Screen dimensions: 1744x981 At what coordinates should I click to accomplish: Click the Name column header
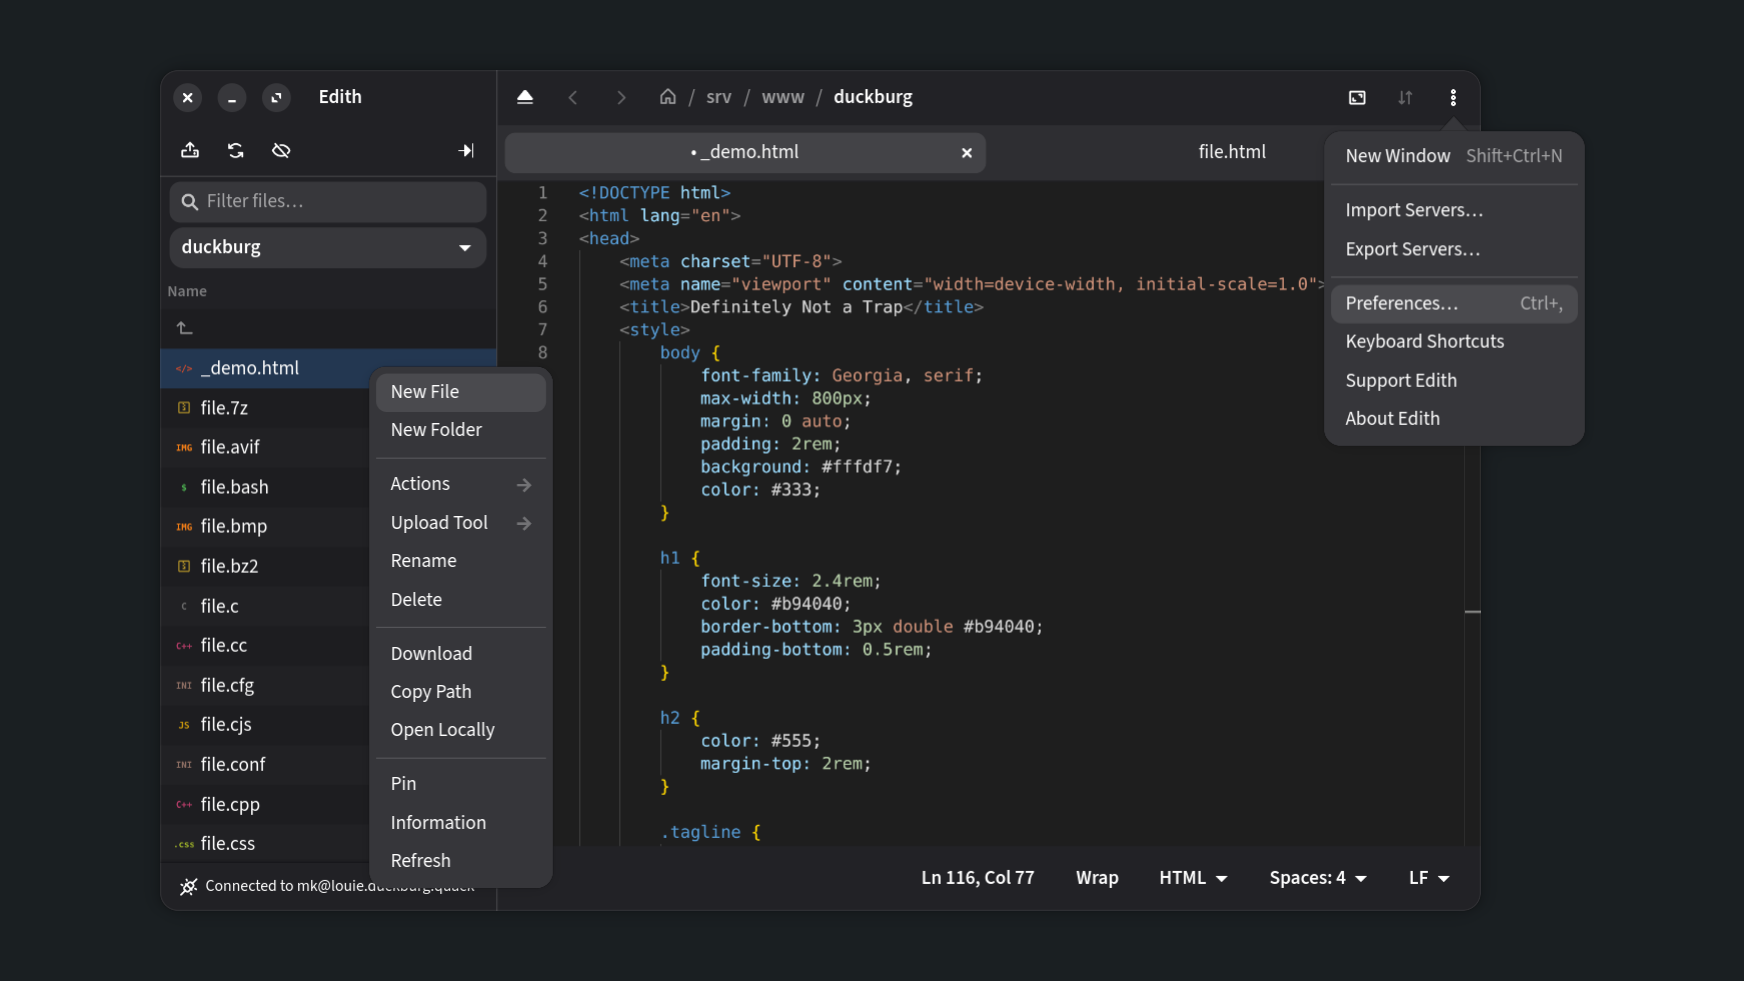[x=187, y=291]
